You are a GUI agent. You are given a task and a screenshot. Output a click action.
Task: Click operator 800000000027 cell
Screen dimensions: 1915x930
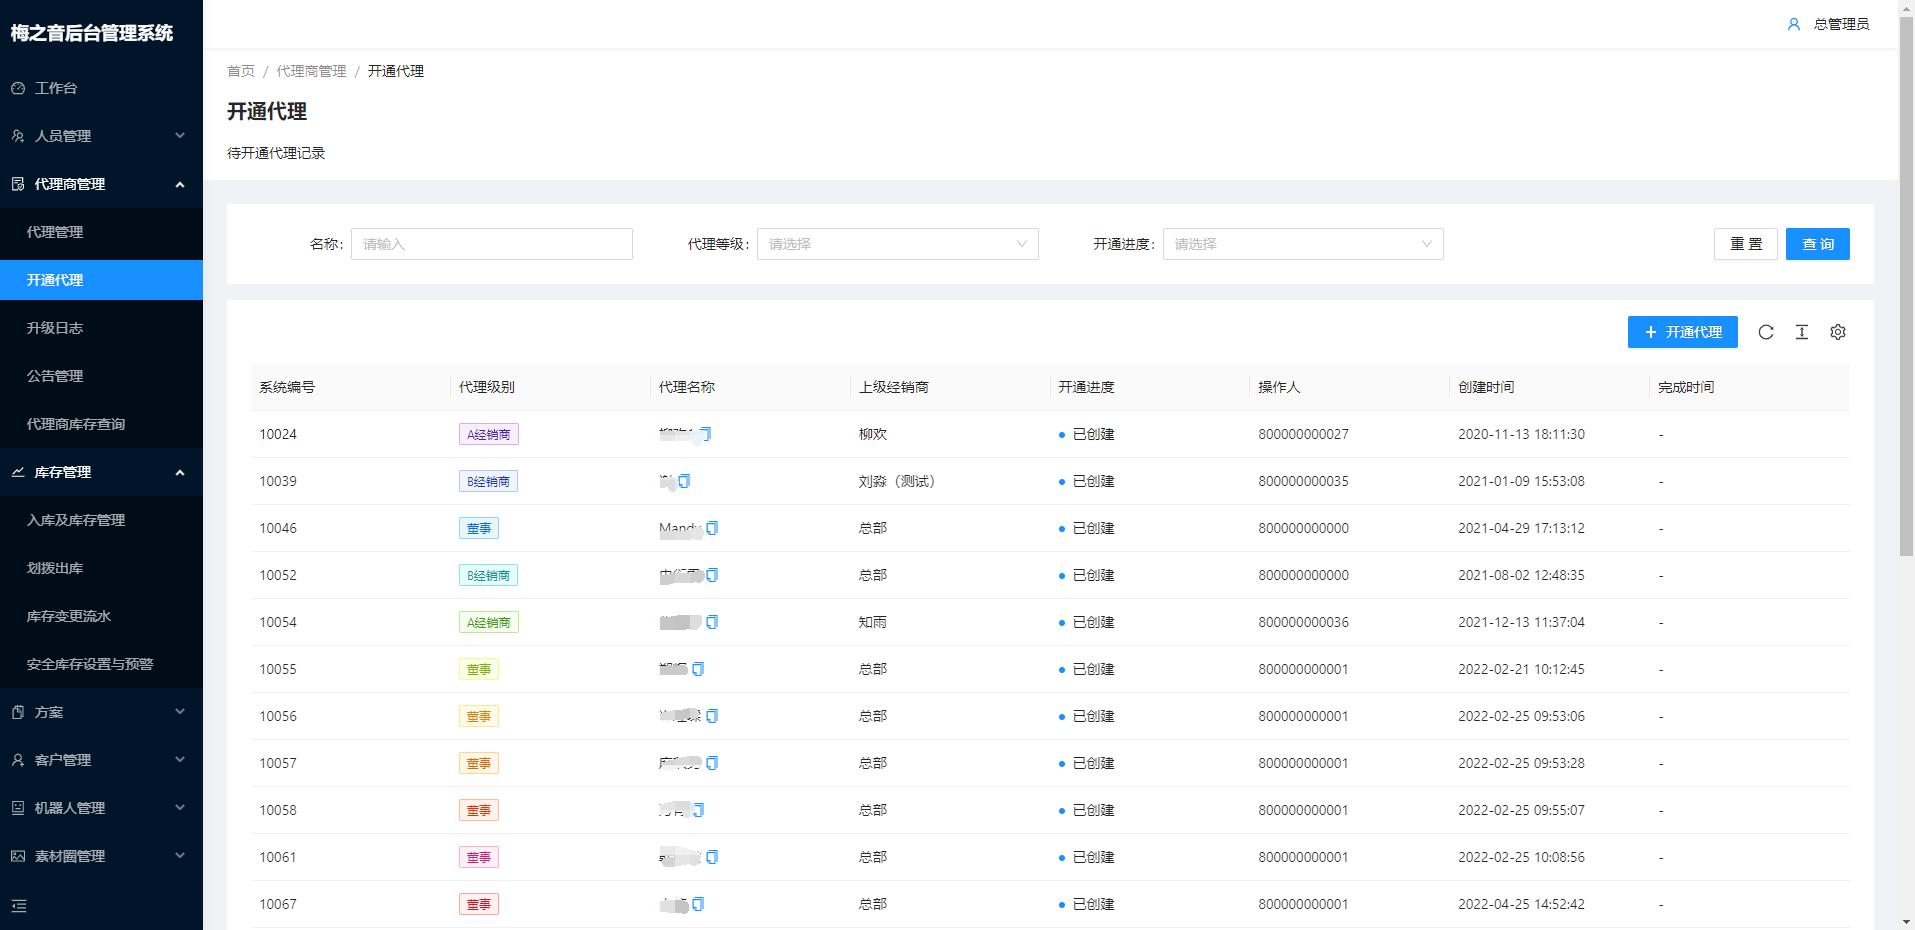pos(1303,434)
